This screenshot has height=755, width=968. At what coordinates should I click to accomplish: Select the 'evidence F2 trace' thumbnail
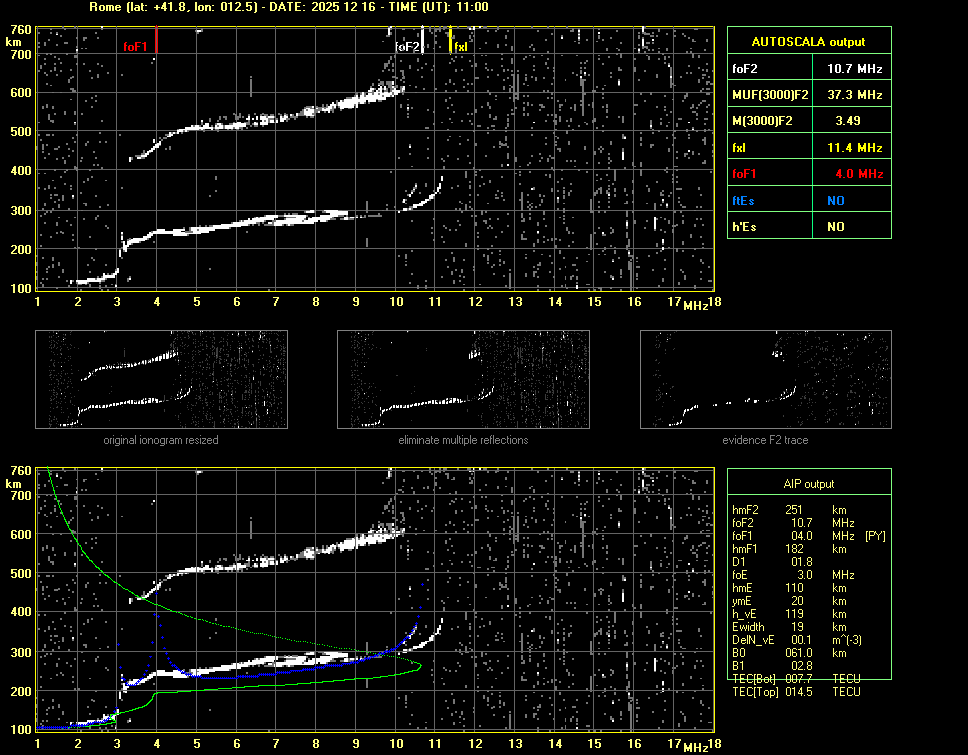pyautogui.click(x=765, y=379)
